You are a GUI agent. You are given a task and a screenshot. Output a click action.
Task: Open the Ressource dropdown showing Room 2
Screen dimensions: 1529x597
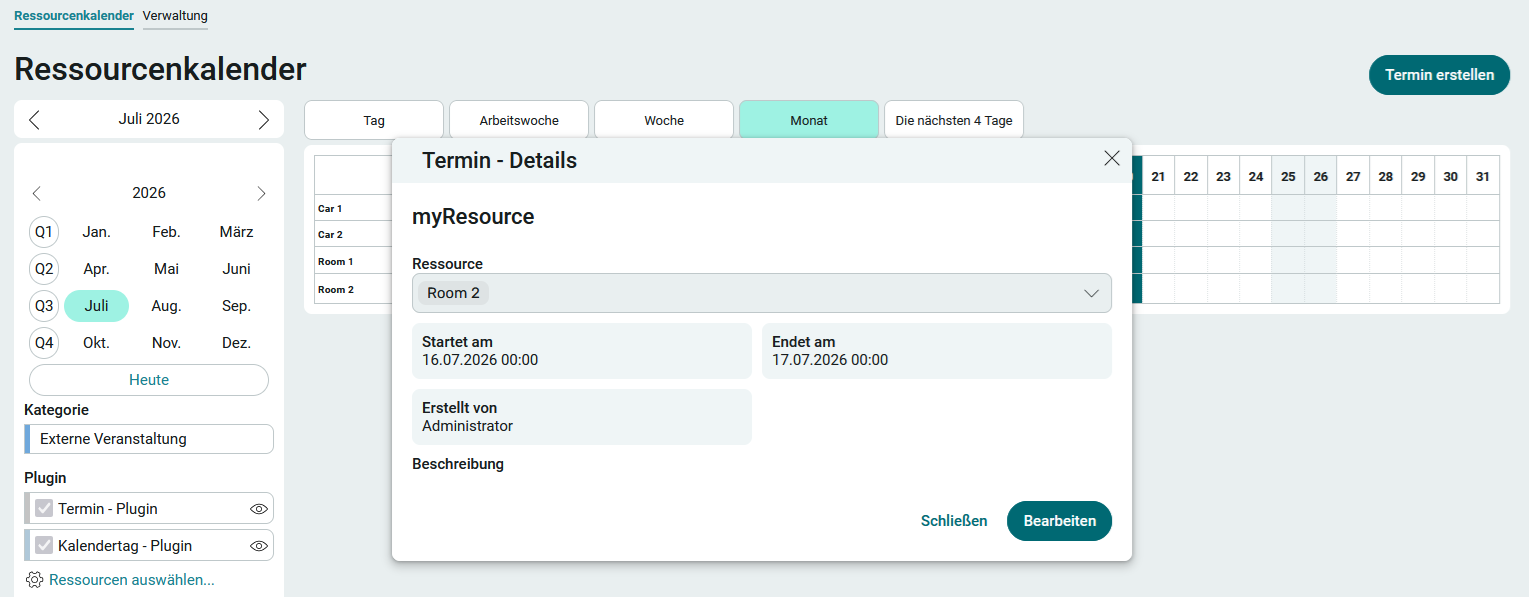click(762, 293)
